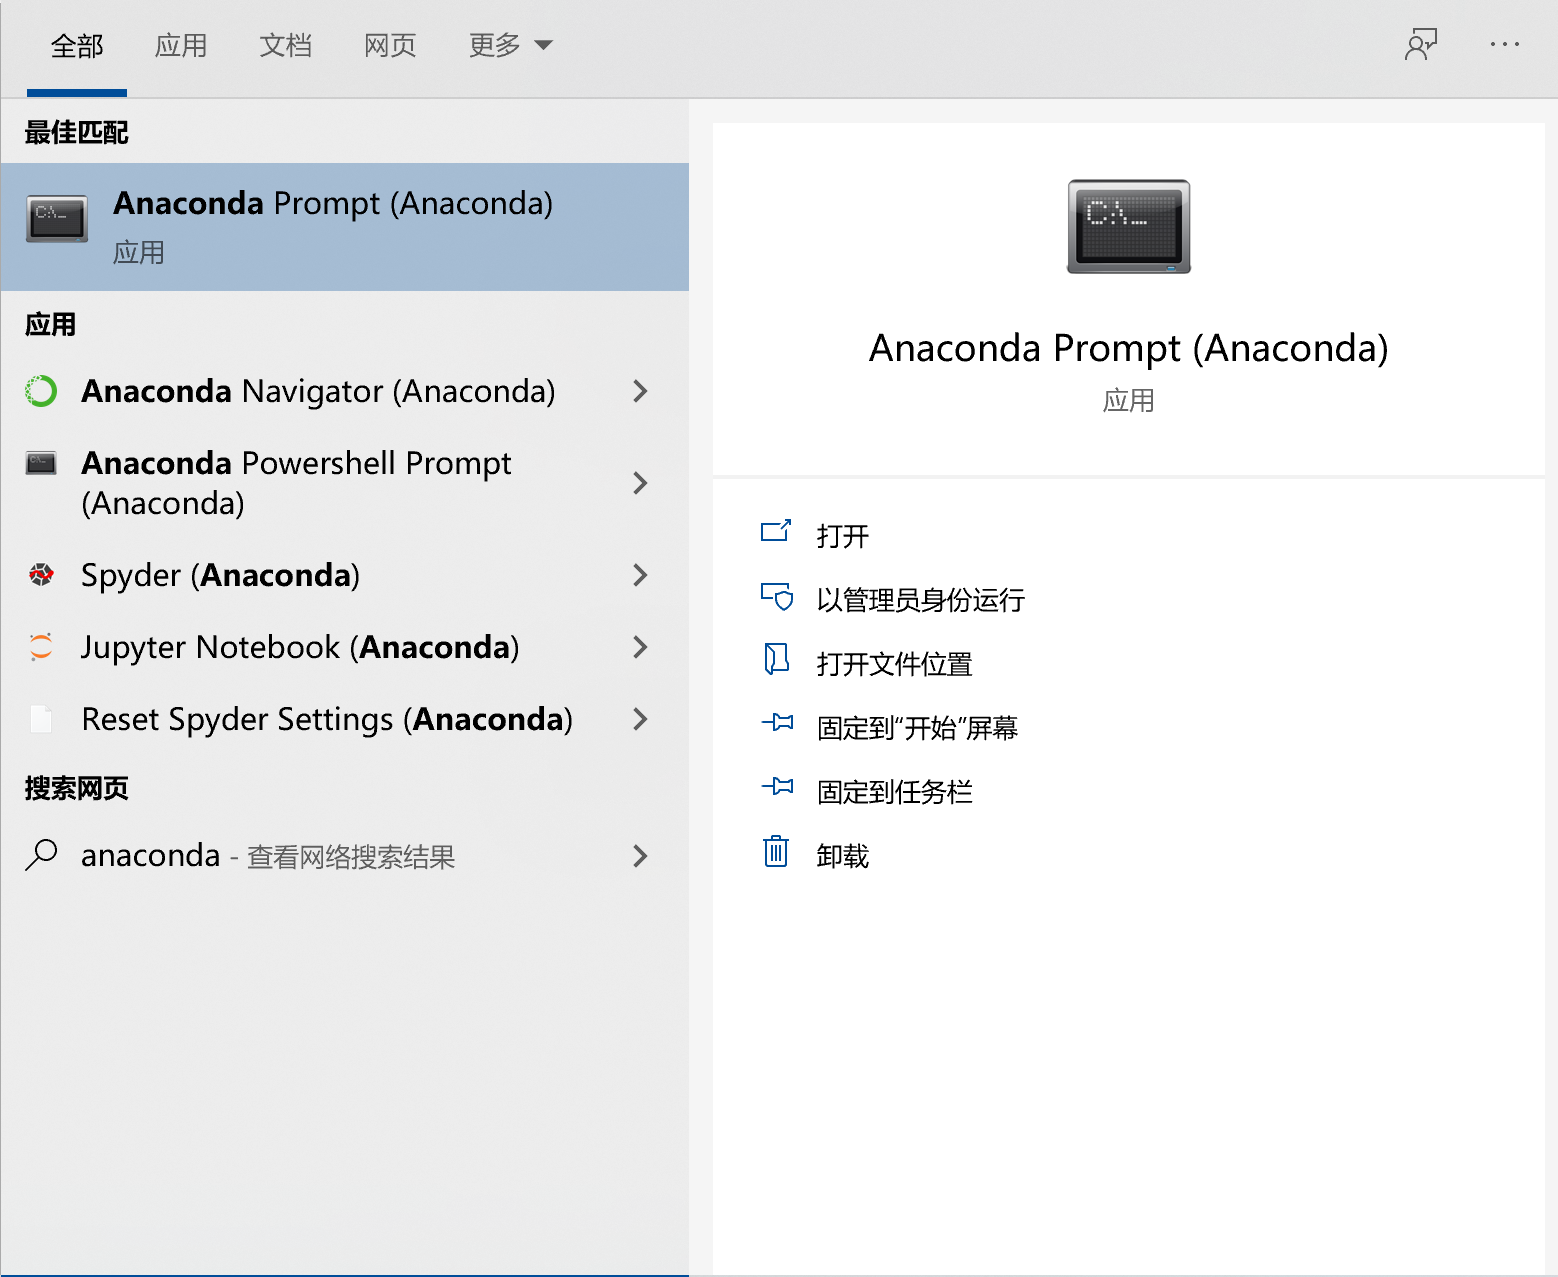The height and width of the screenshot is (1277, 1558).
Task: Expand Jupyter Notebook options via its chevron
Action: 640,647
